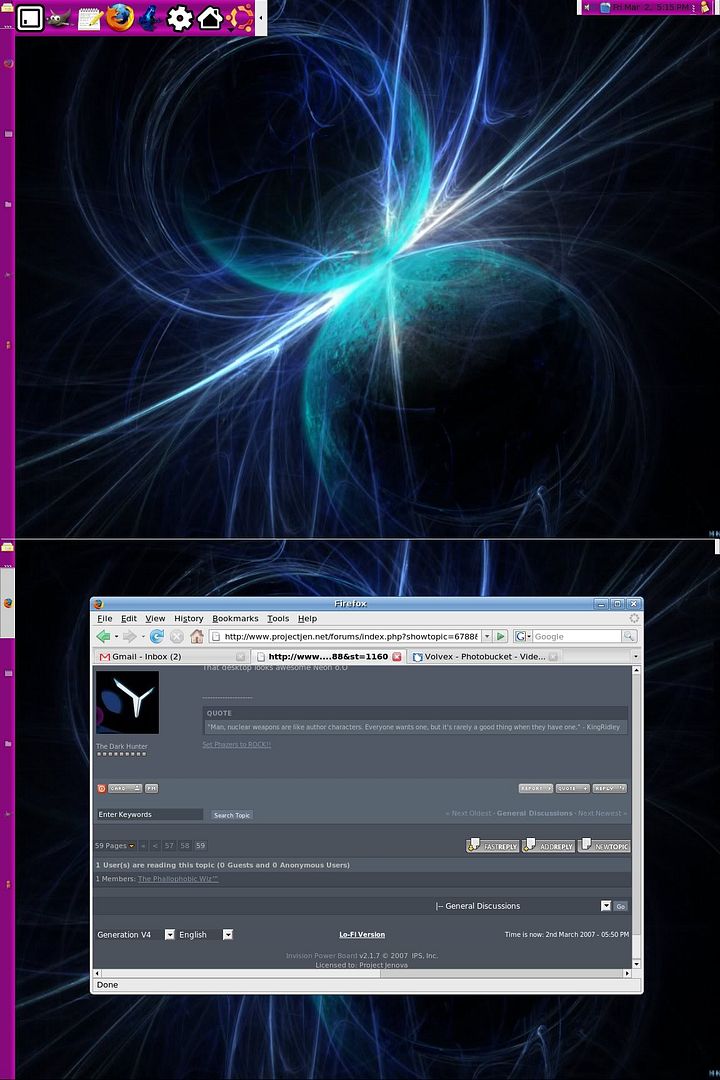Click the projectjen.net URL address field
720x1080 pixels.
click(351, 636)
